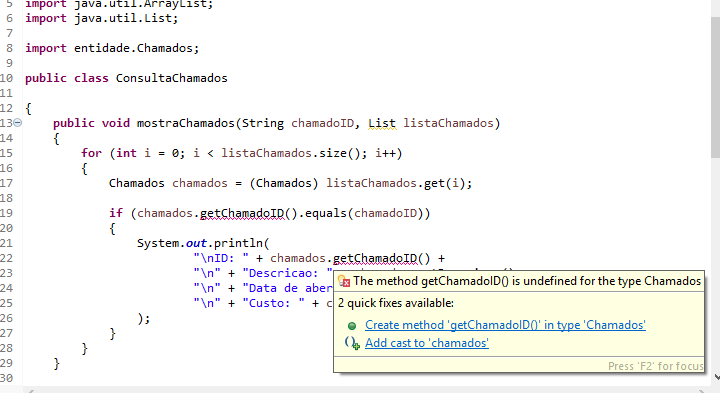Click line number 17 in gutter

(x=6, y=183)
